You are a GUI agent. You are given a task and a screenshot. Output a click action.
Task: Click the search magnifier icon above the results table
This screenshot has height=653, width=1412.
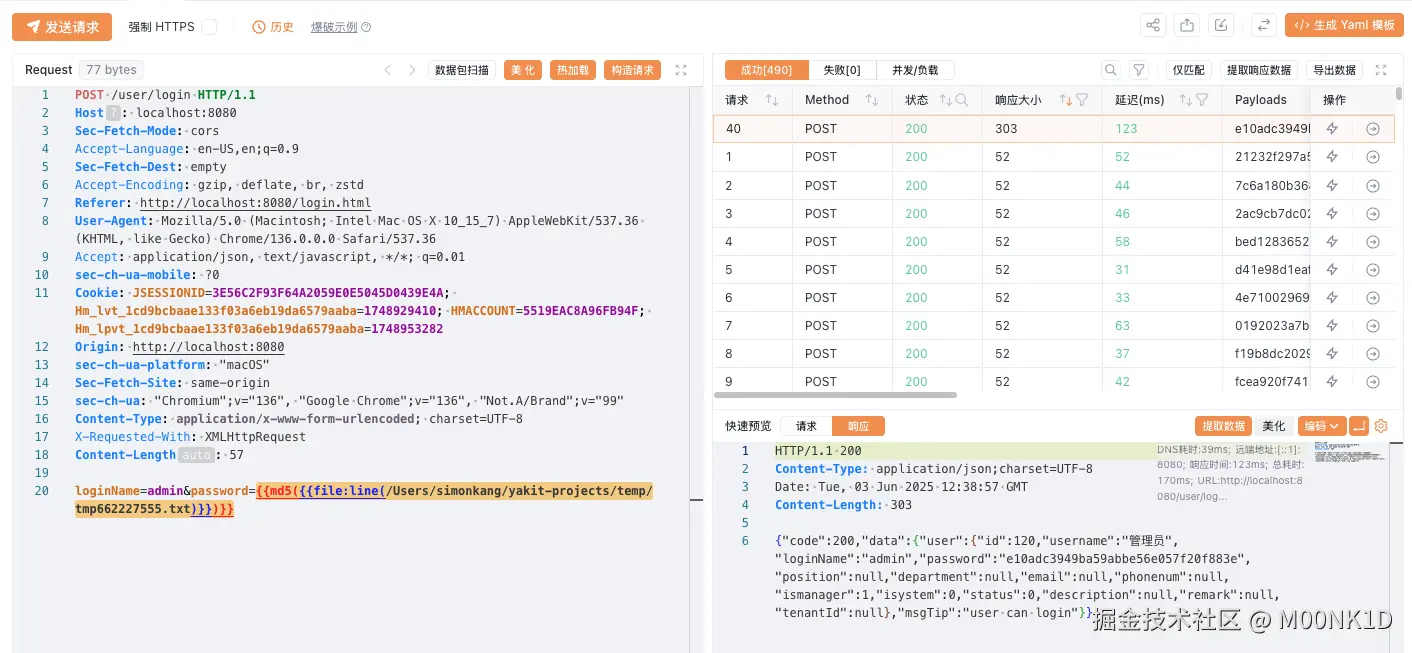coord(1110,70)
